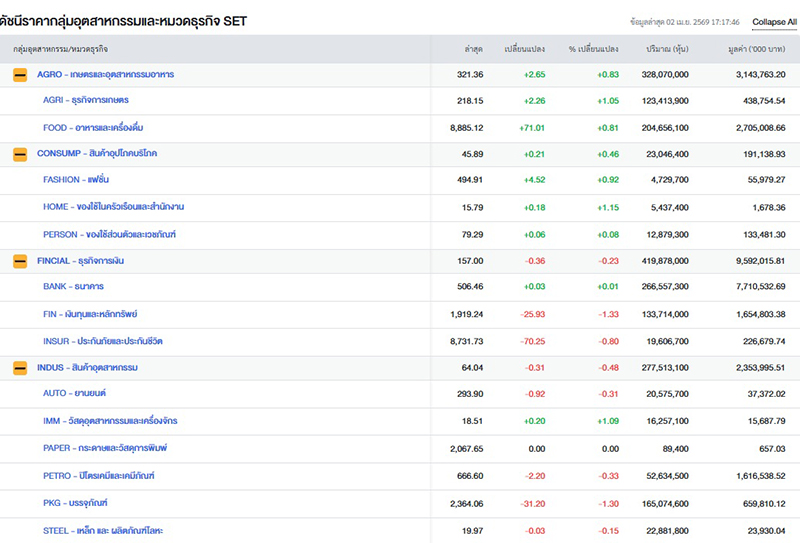Open the STEEL sector link
Screen dimensions: 800x543
pos(103,530)
